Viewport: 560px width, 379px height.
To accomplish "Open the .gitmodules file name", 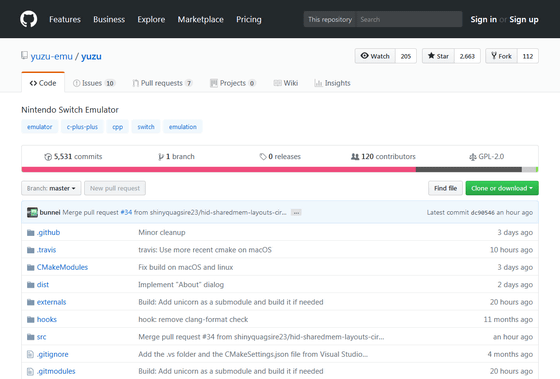I will pyautogui.click(x=56, y=371).
